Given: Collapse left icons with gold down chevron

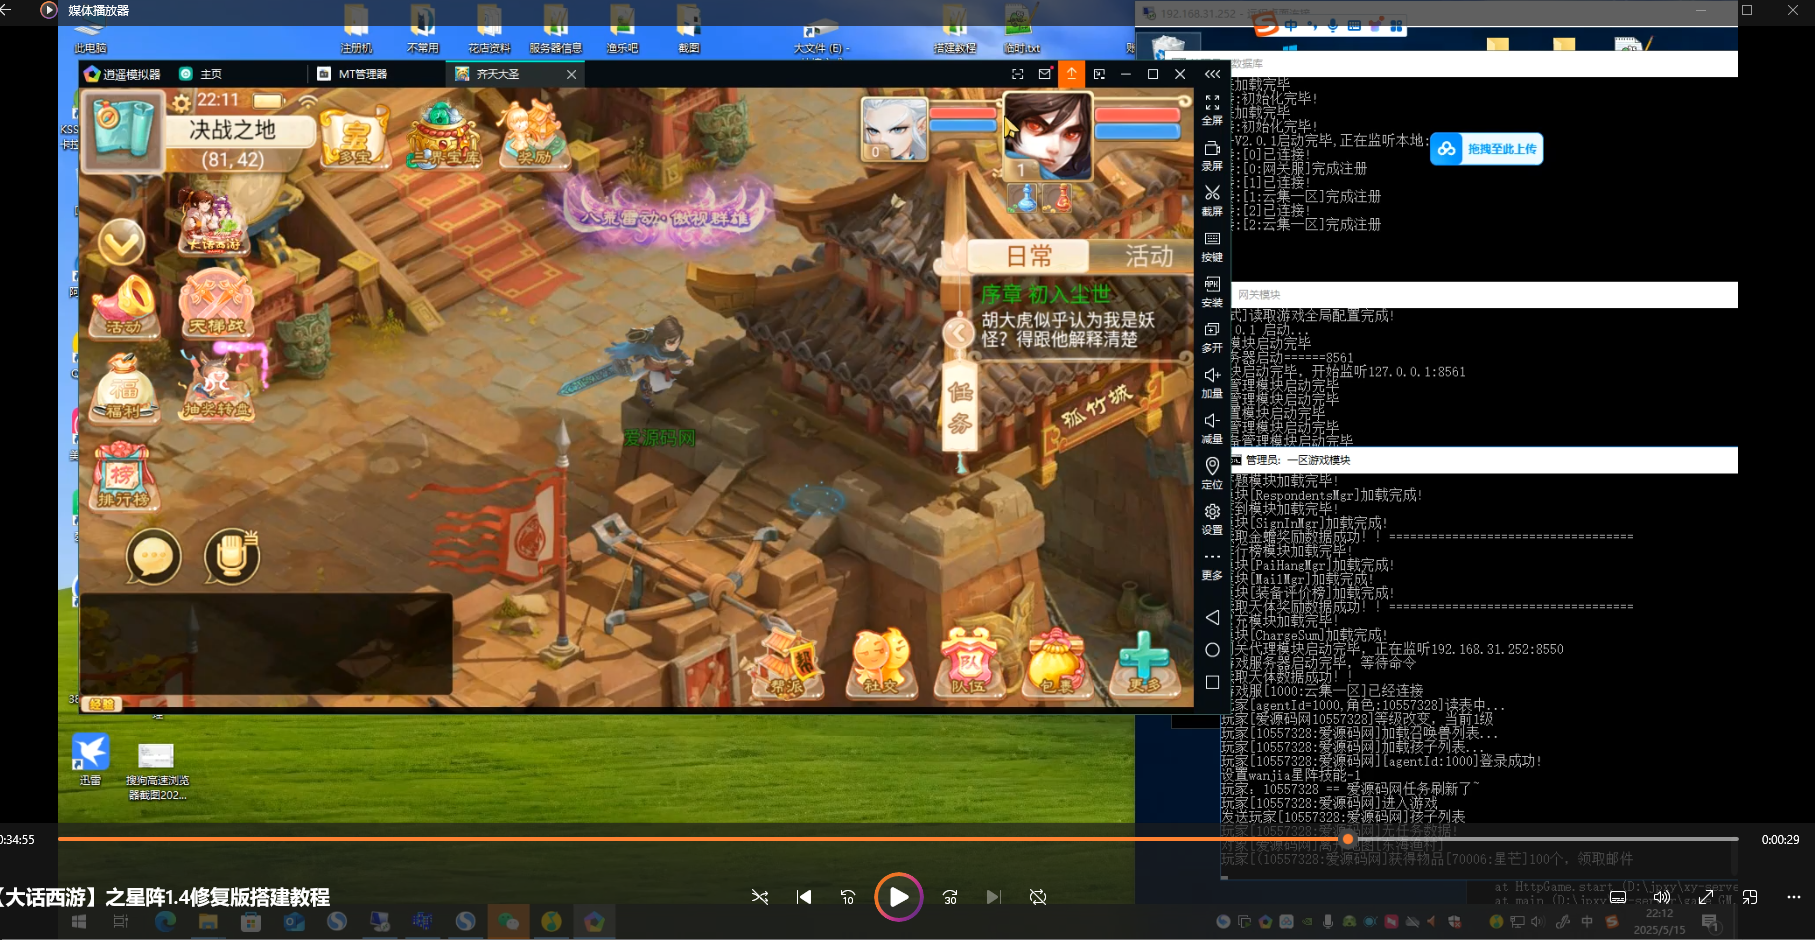Looking at the screenshot, I should (122, 242).
